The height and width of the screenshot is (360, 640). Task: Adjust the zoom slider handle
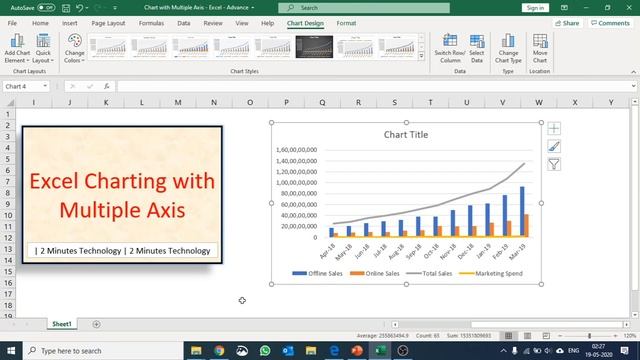pos(589,336)
